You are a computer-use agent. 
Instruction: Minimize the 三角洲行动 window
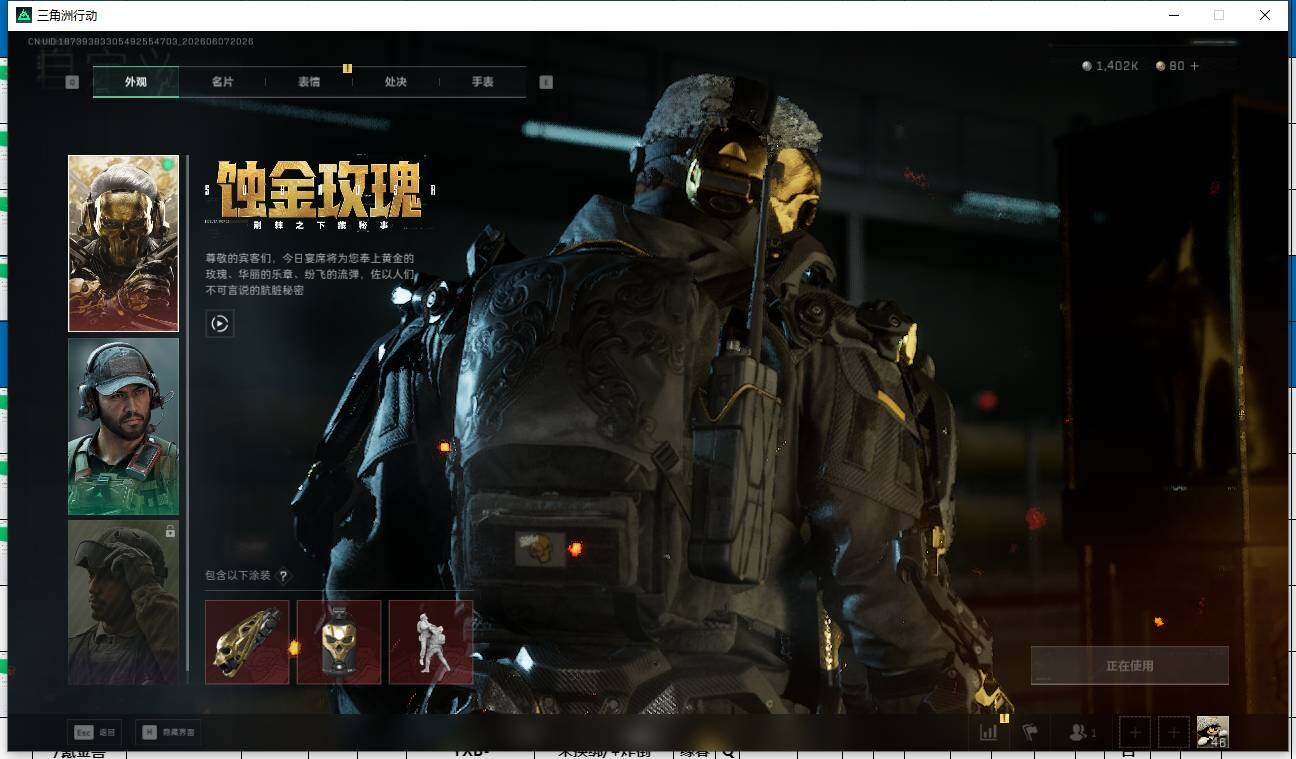pos(1173,15)
